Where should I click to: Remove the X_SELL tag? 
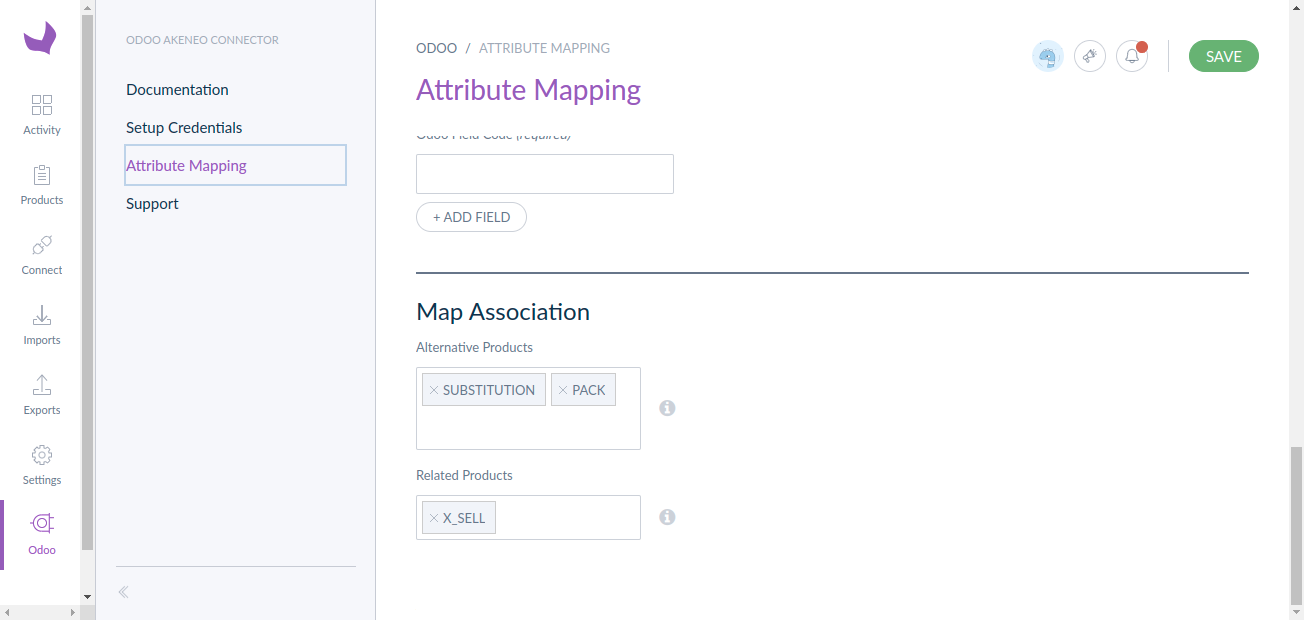(x=434, y=518)
